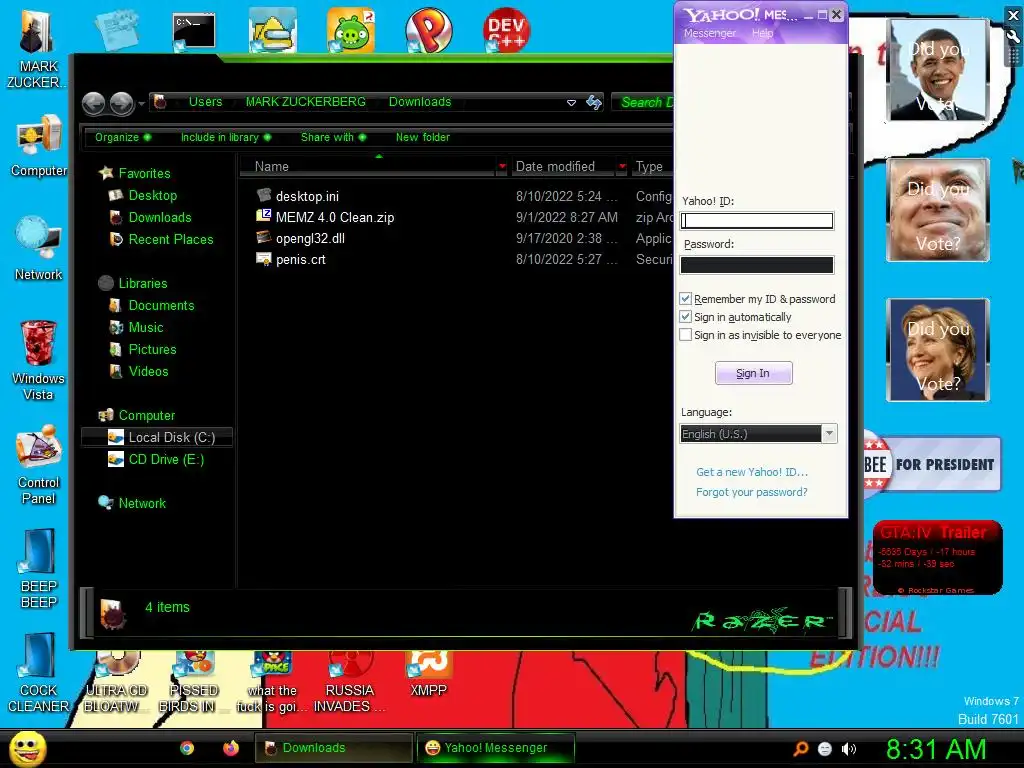This screenshot has height=768, width=1024.
Task: Open the Organize dropdown menu
Action: coord(123,137)
